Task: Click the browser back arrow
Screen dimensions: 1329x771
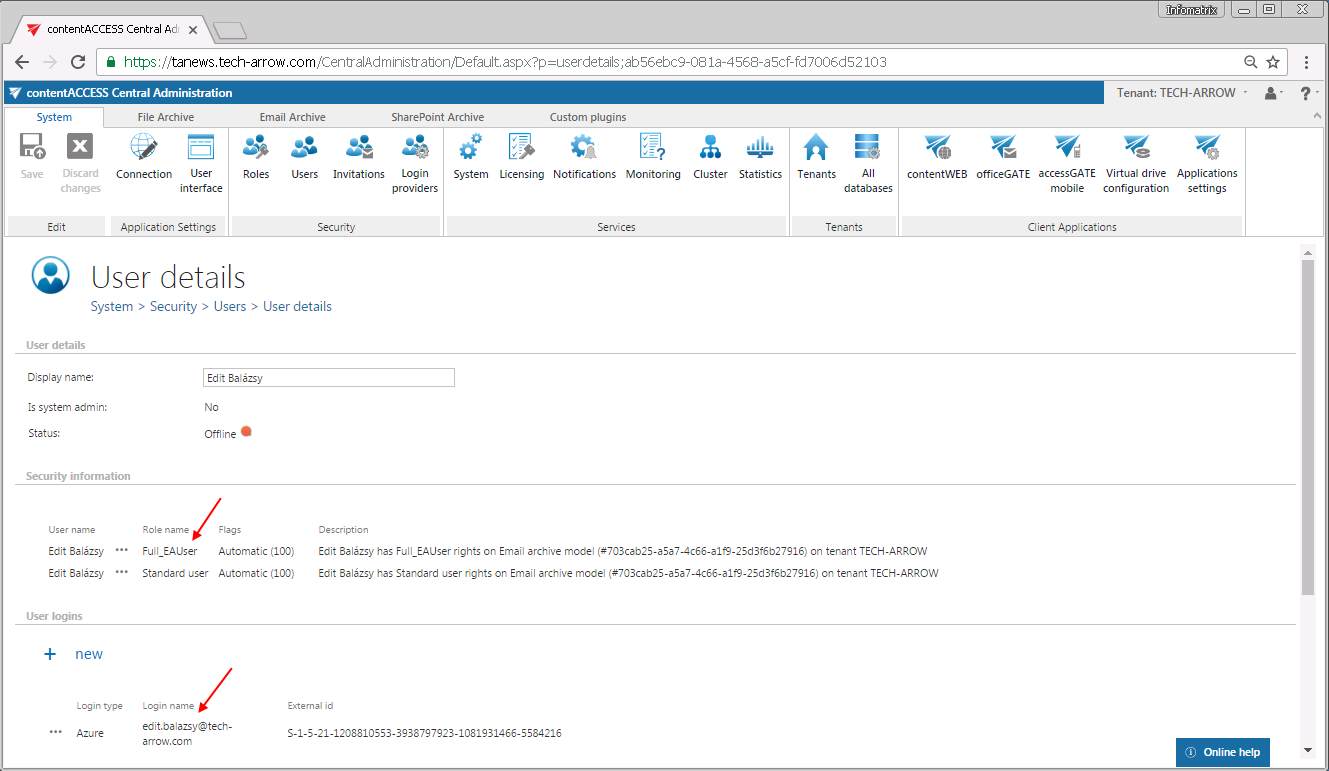Action: pyautogui.click(x=22, y=62)
